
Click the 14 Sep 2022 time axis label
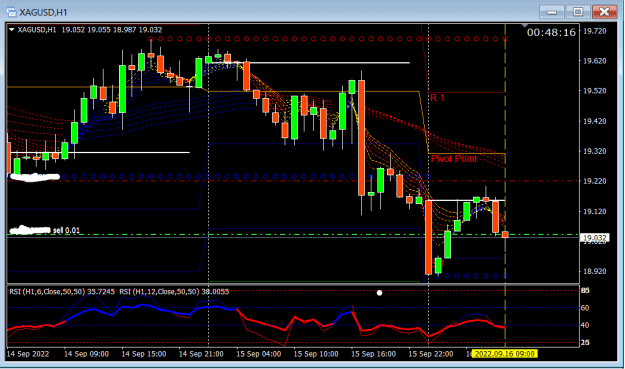pyautogui.click(x=28, y=354)
